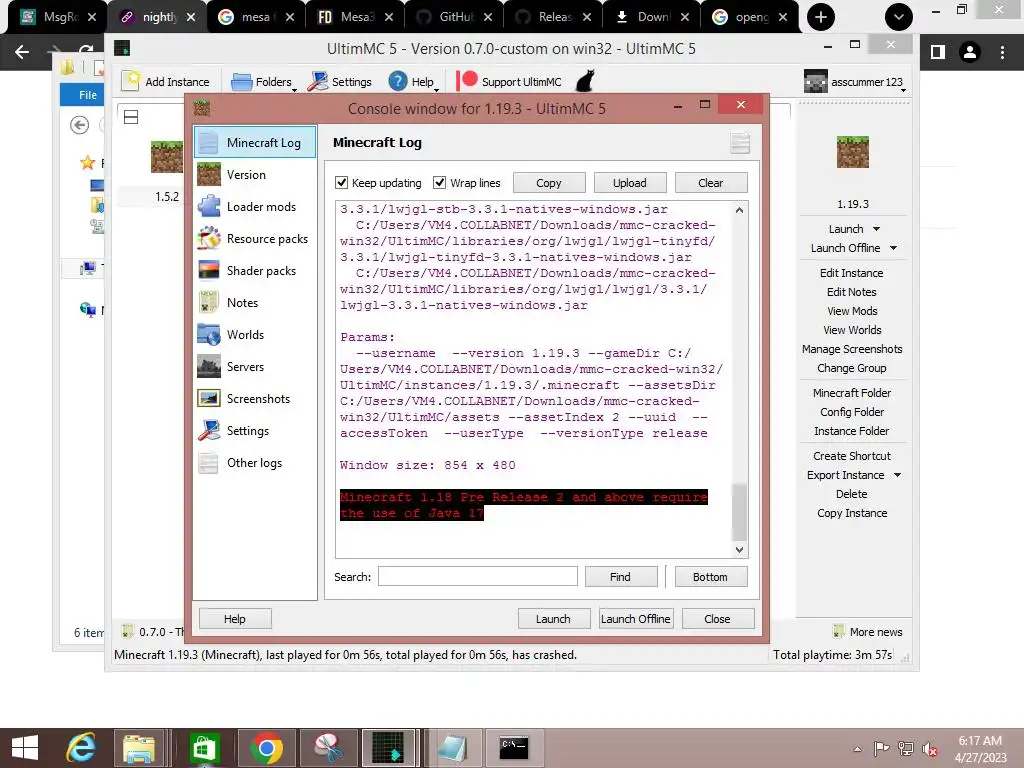Click the log Search input field
Screen dimensions: 1024x768
(477, 577)
